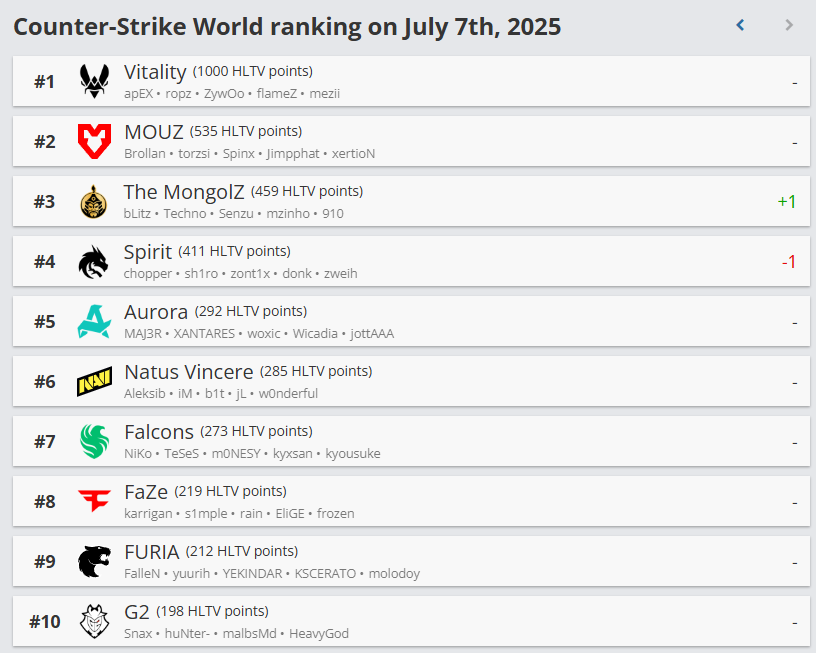Open The MongolZ team name link
The height and width of the screenshot is (653, 816).
[x=184, y=192]
